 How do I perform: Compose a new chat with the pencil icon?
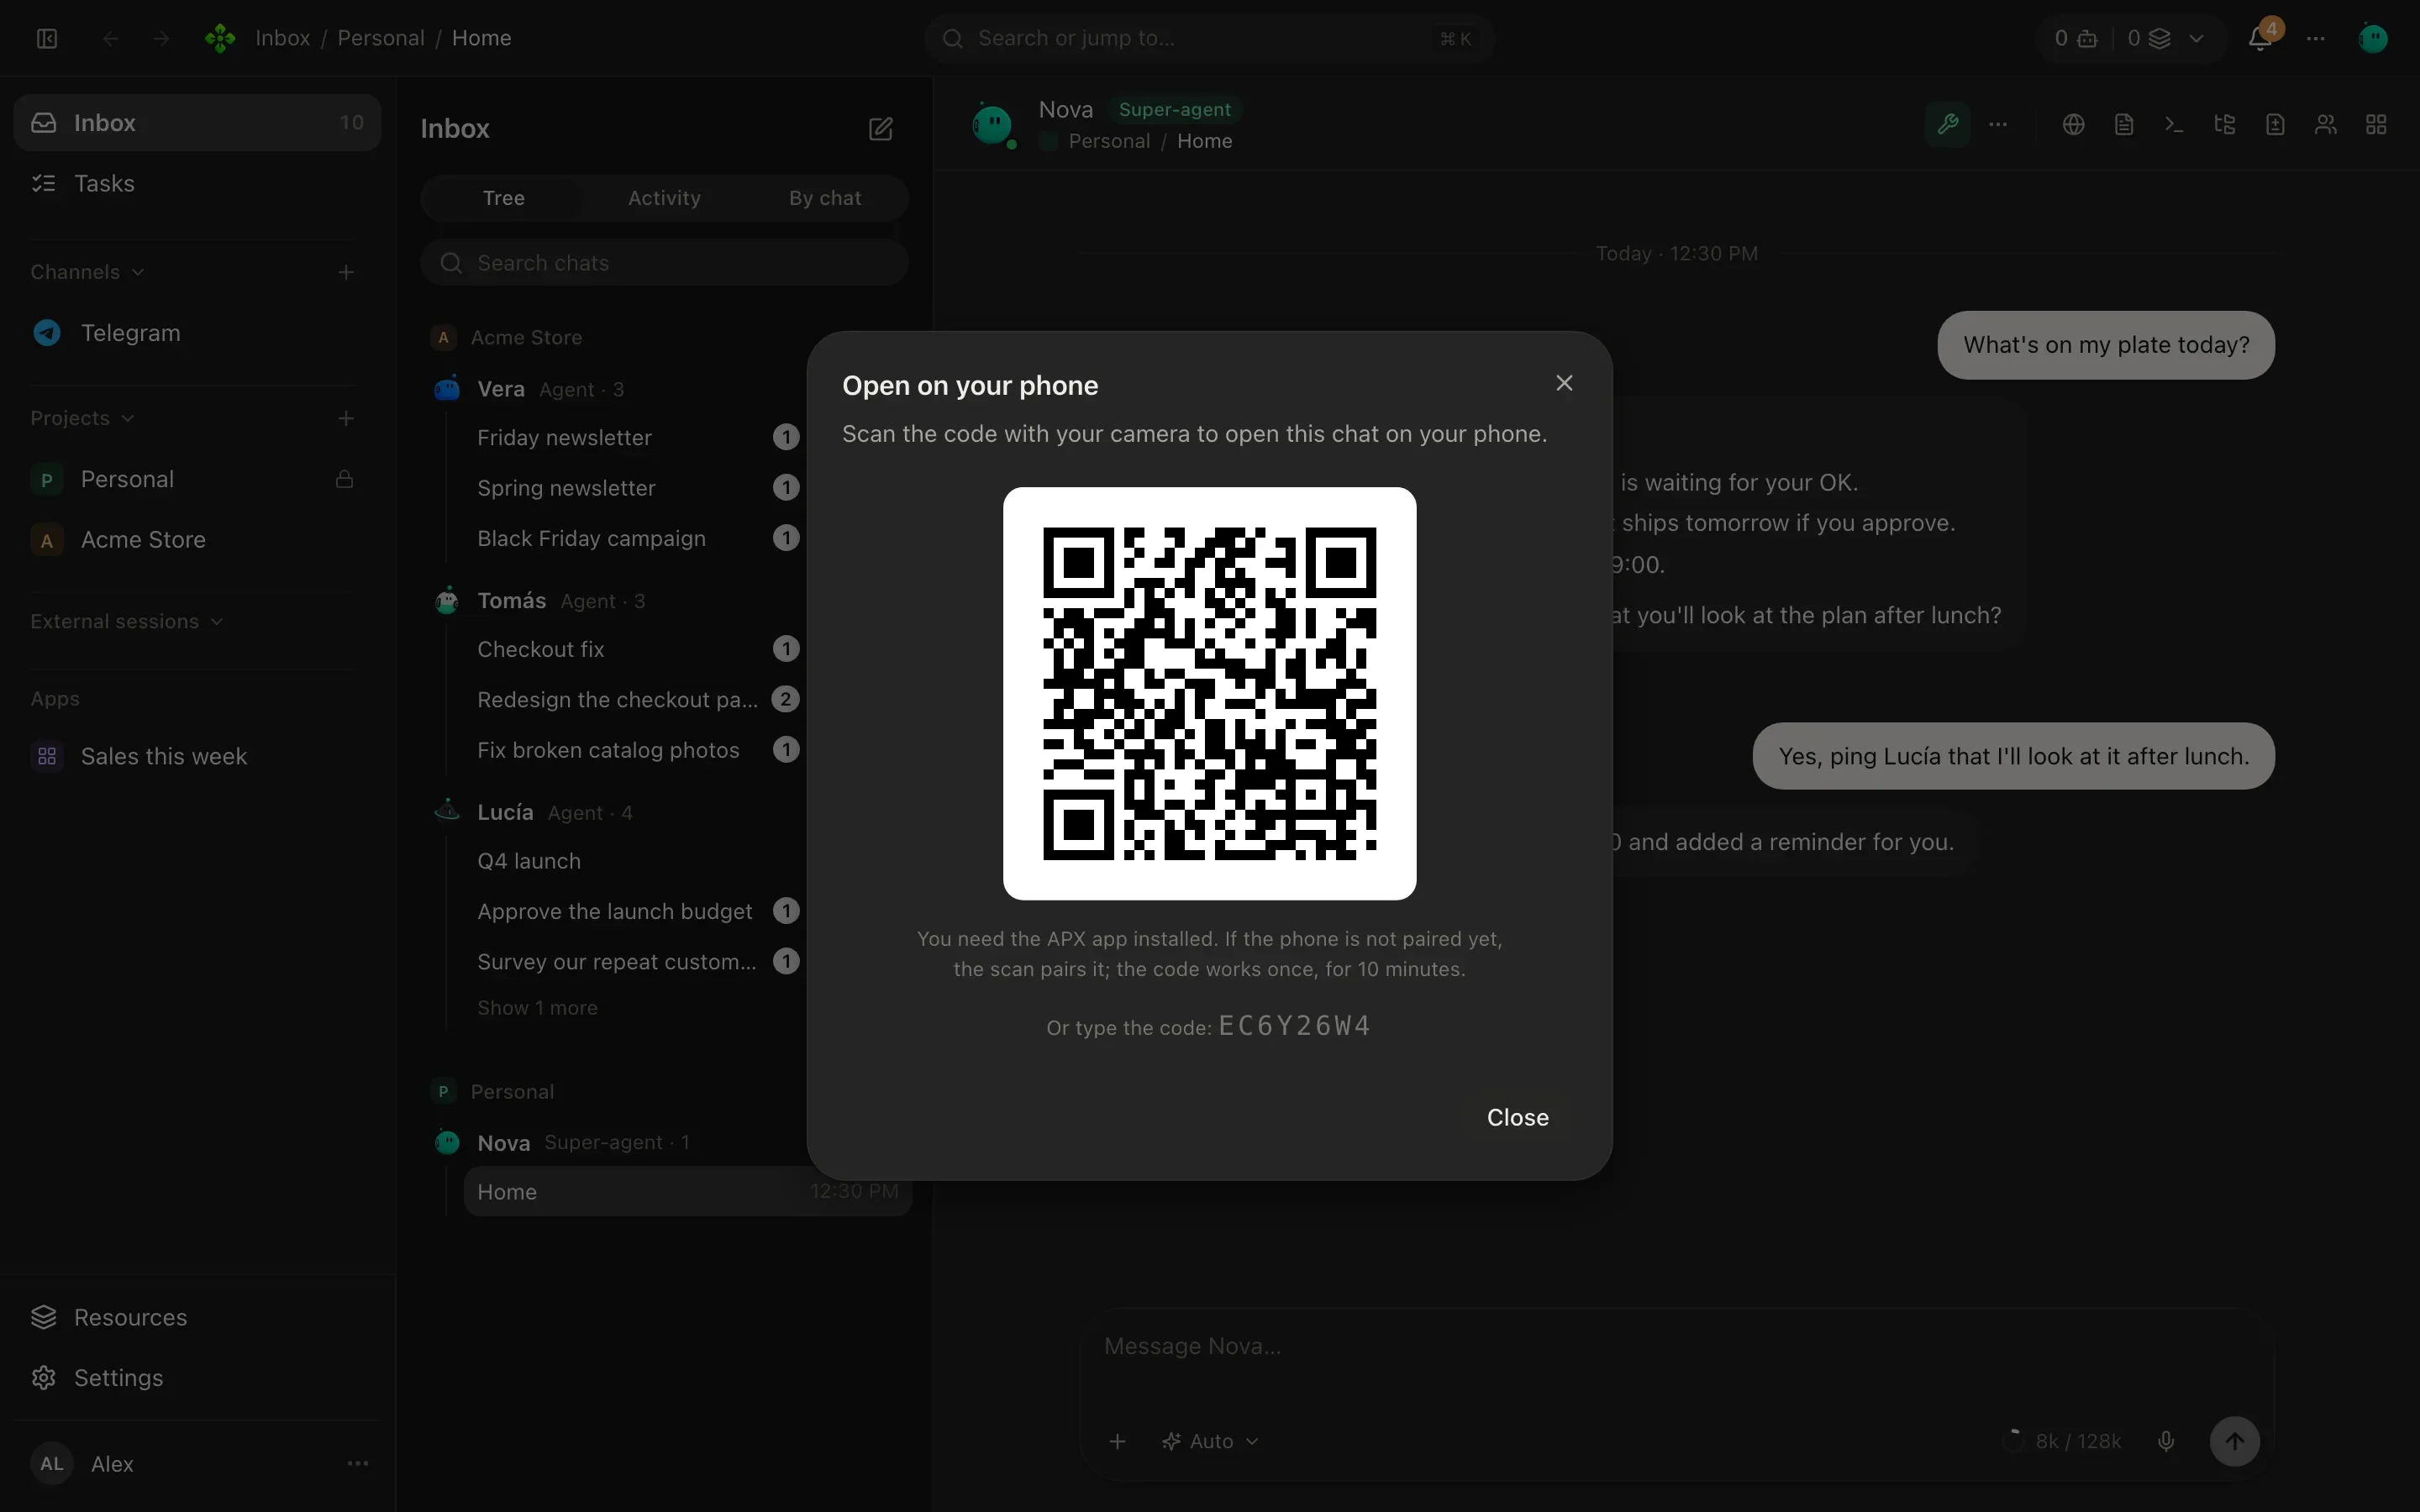click(880, 128)
